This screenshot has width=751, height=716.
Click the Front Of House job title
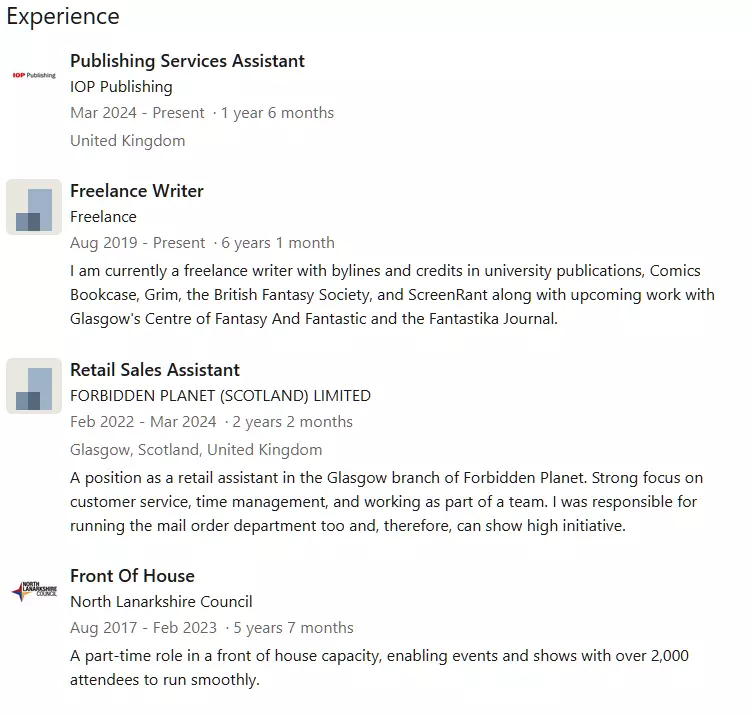coord(132,576)
